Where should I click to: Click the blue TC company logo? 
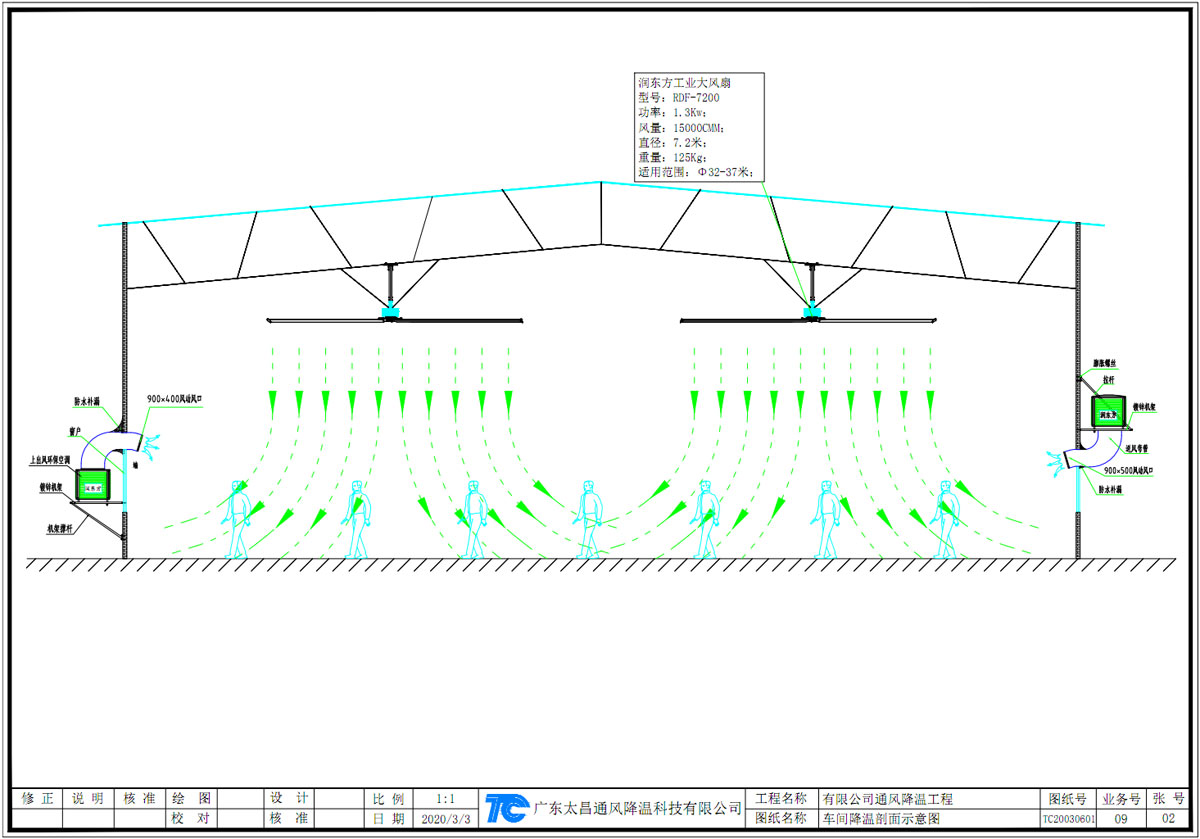506,808
